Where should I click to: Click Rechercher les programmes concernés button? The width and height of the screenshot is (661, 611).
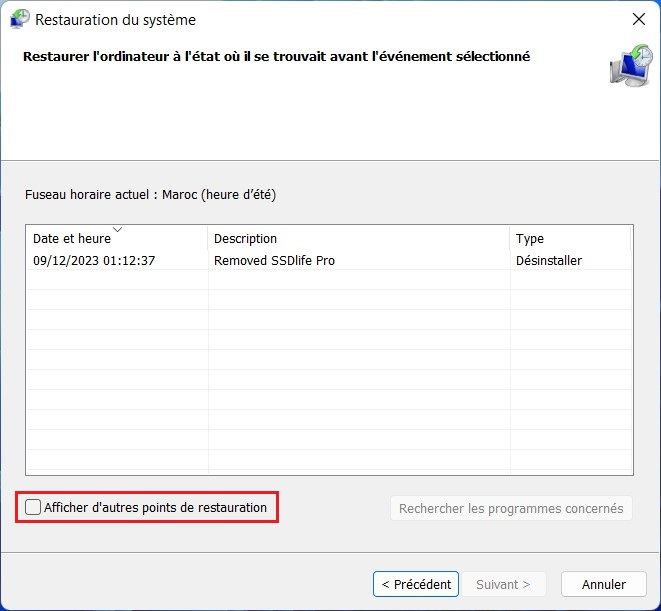pyautogui.click(x=510, y=508)
